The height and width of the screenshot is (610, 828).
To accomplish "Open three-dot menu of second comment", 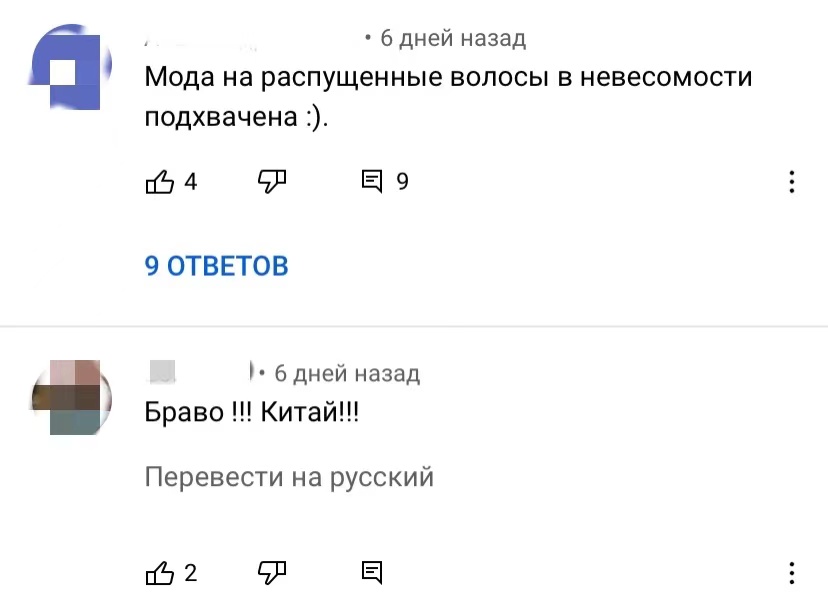I will [792, 573].
